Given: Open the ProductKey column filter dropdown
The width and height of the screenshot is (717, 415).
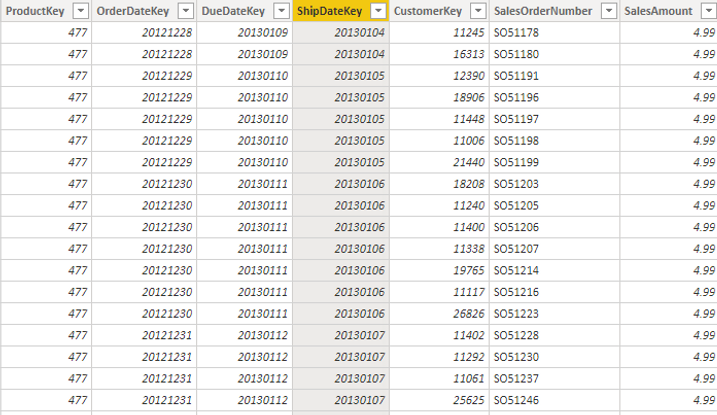Looking at the screenshot, I should (80, 11).
